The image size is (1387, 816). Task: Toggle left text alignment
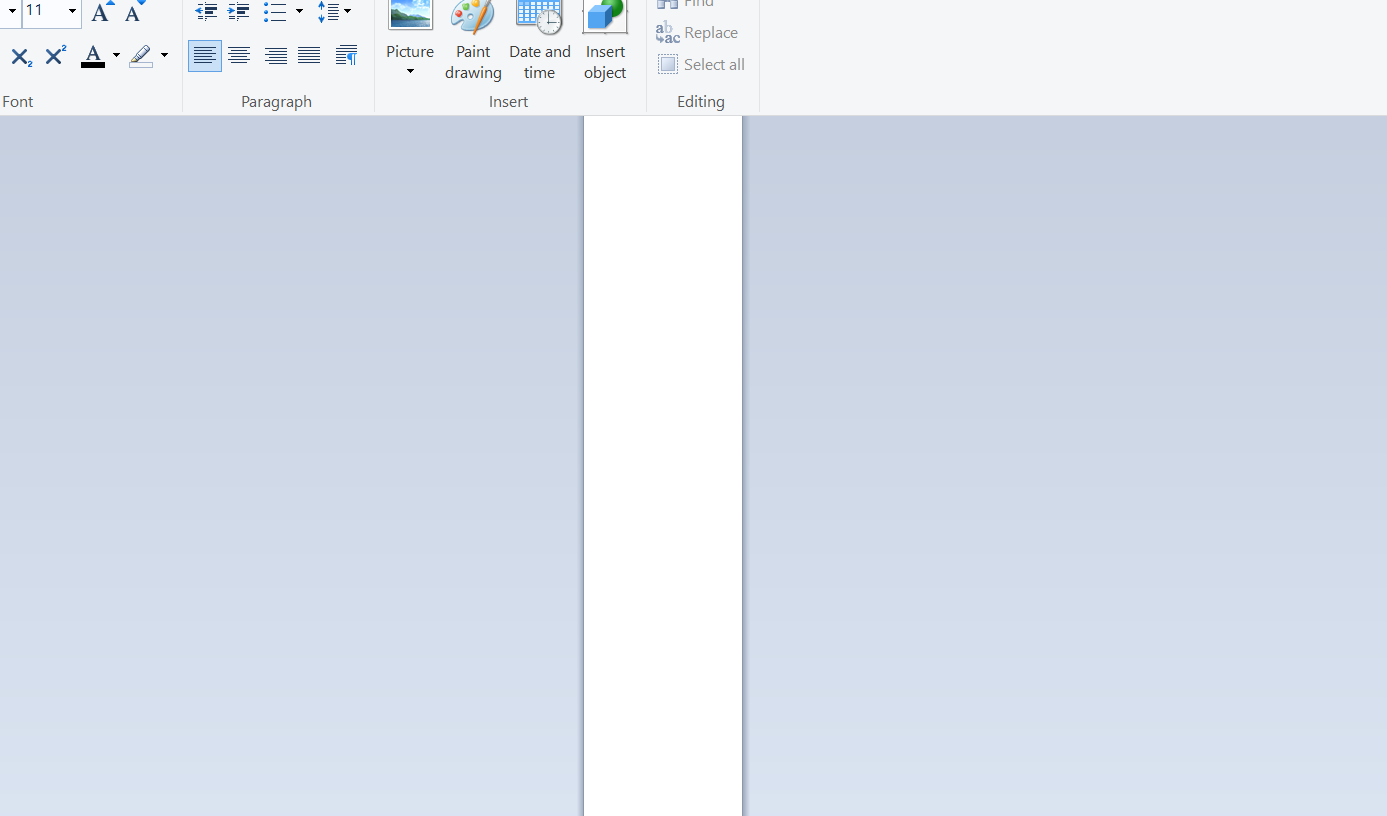tap(205, 56)
